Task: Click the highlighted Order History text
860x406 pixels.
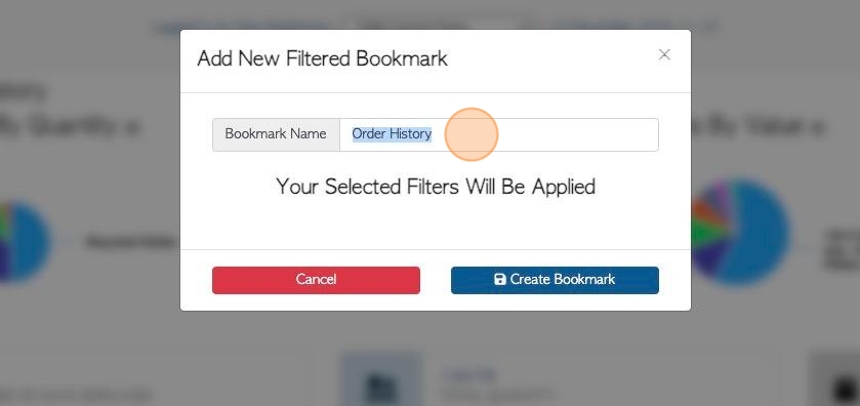Action: (392, 134)
